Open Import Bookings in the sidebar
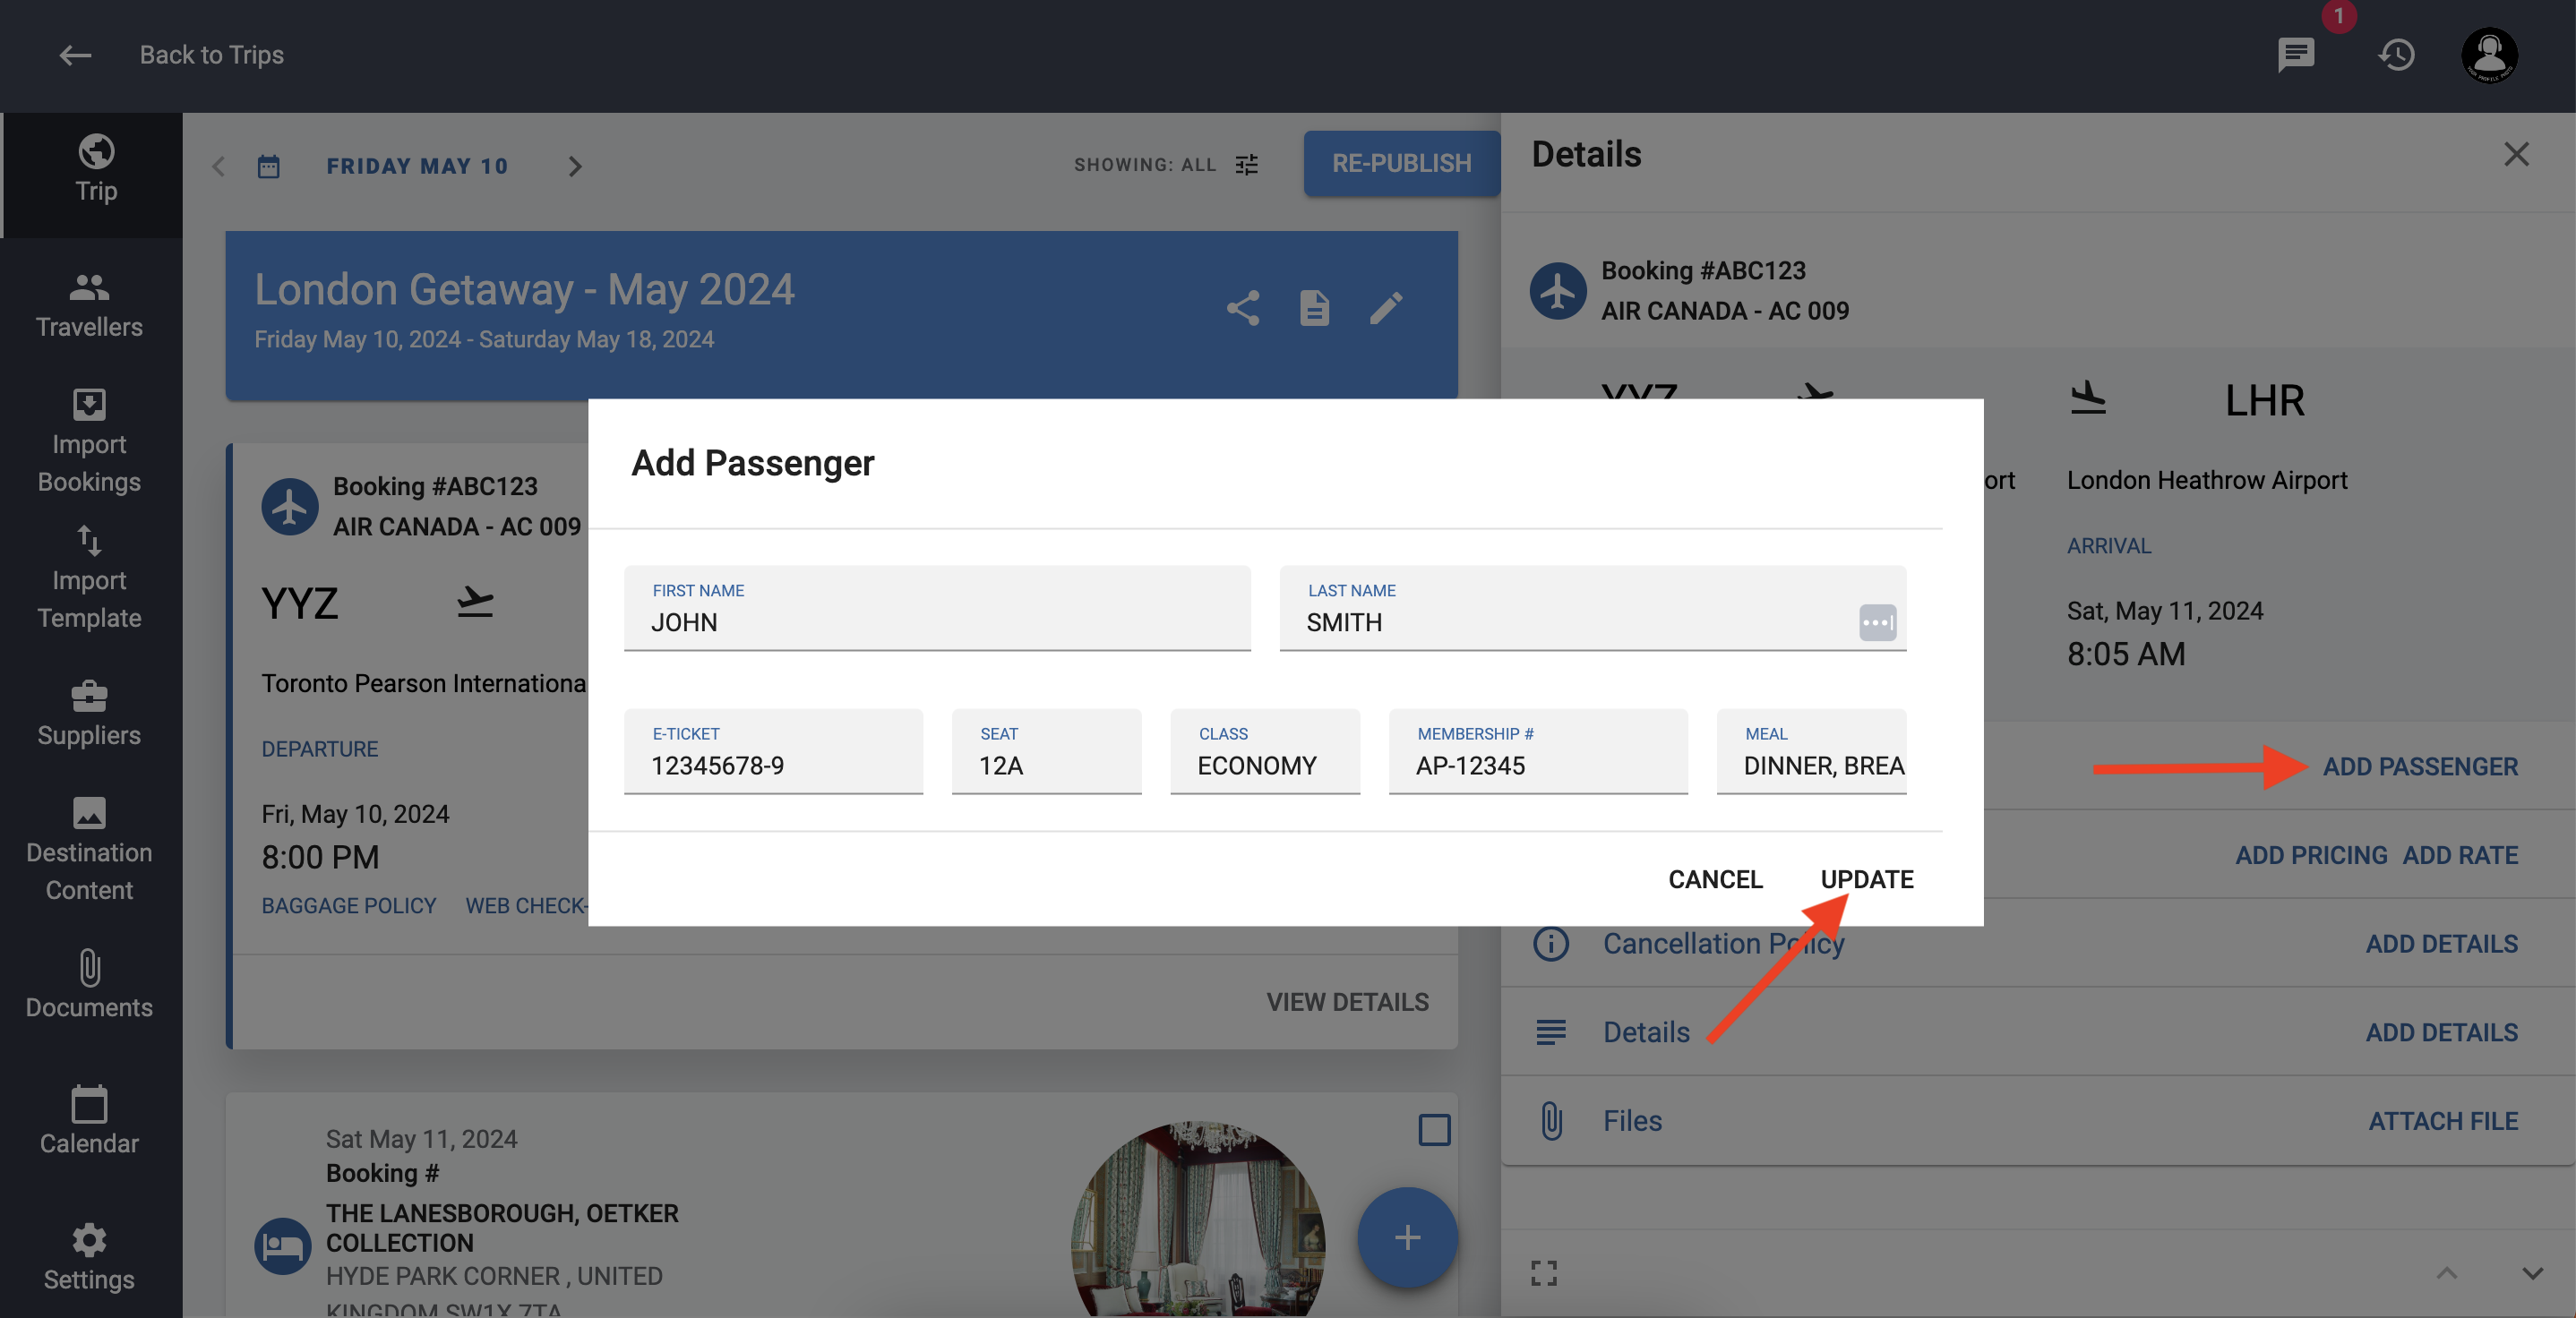Viewport: 2576px width, 1318px height. (89, 441)
